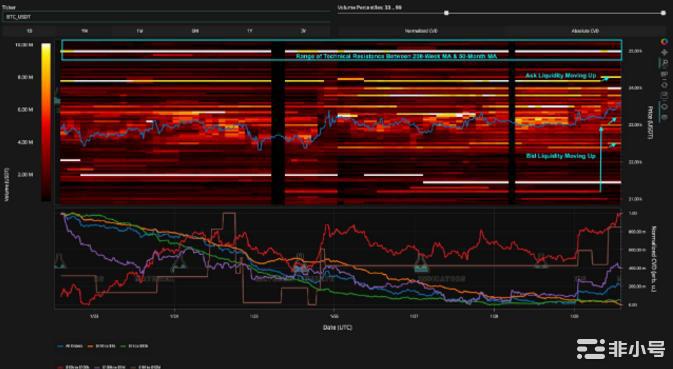
Task: Select the 1D time range tab
Action: pyautogui.click(x=29, y=31)
